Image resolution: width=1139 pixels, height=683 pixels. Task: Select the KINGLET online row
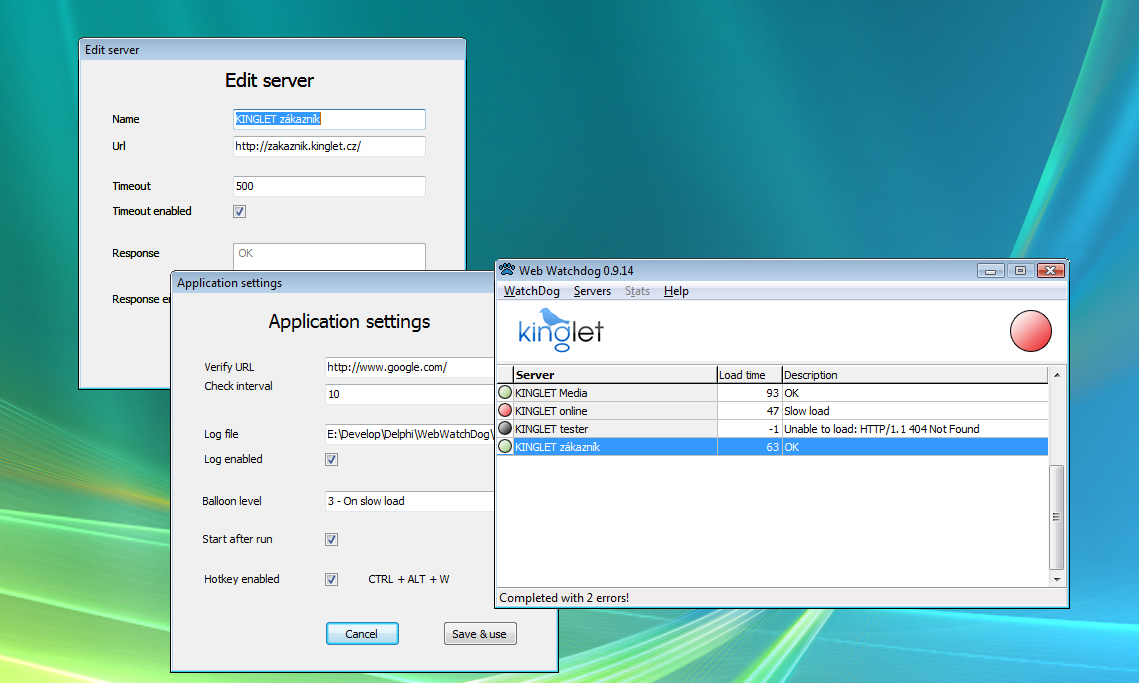click(772, 411)
